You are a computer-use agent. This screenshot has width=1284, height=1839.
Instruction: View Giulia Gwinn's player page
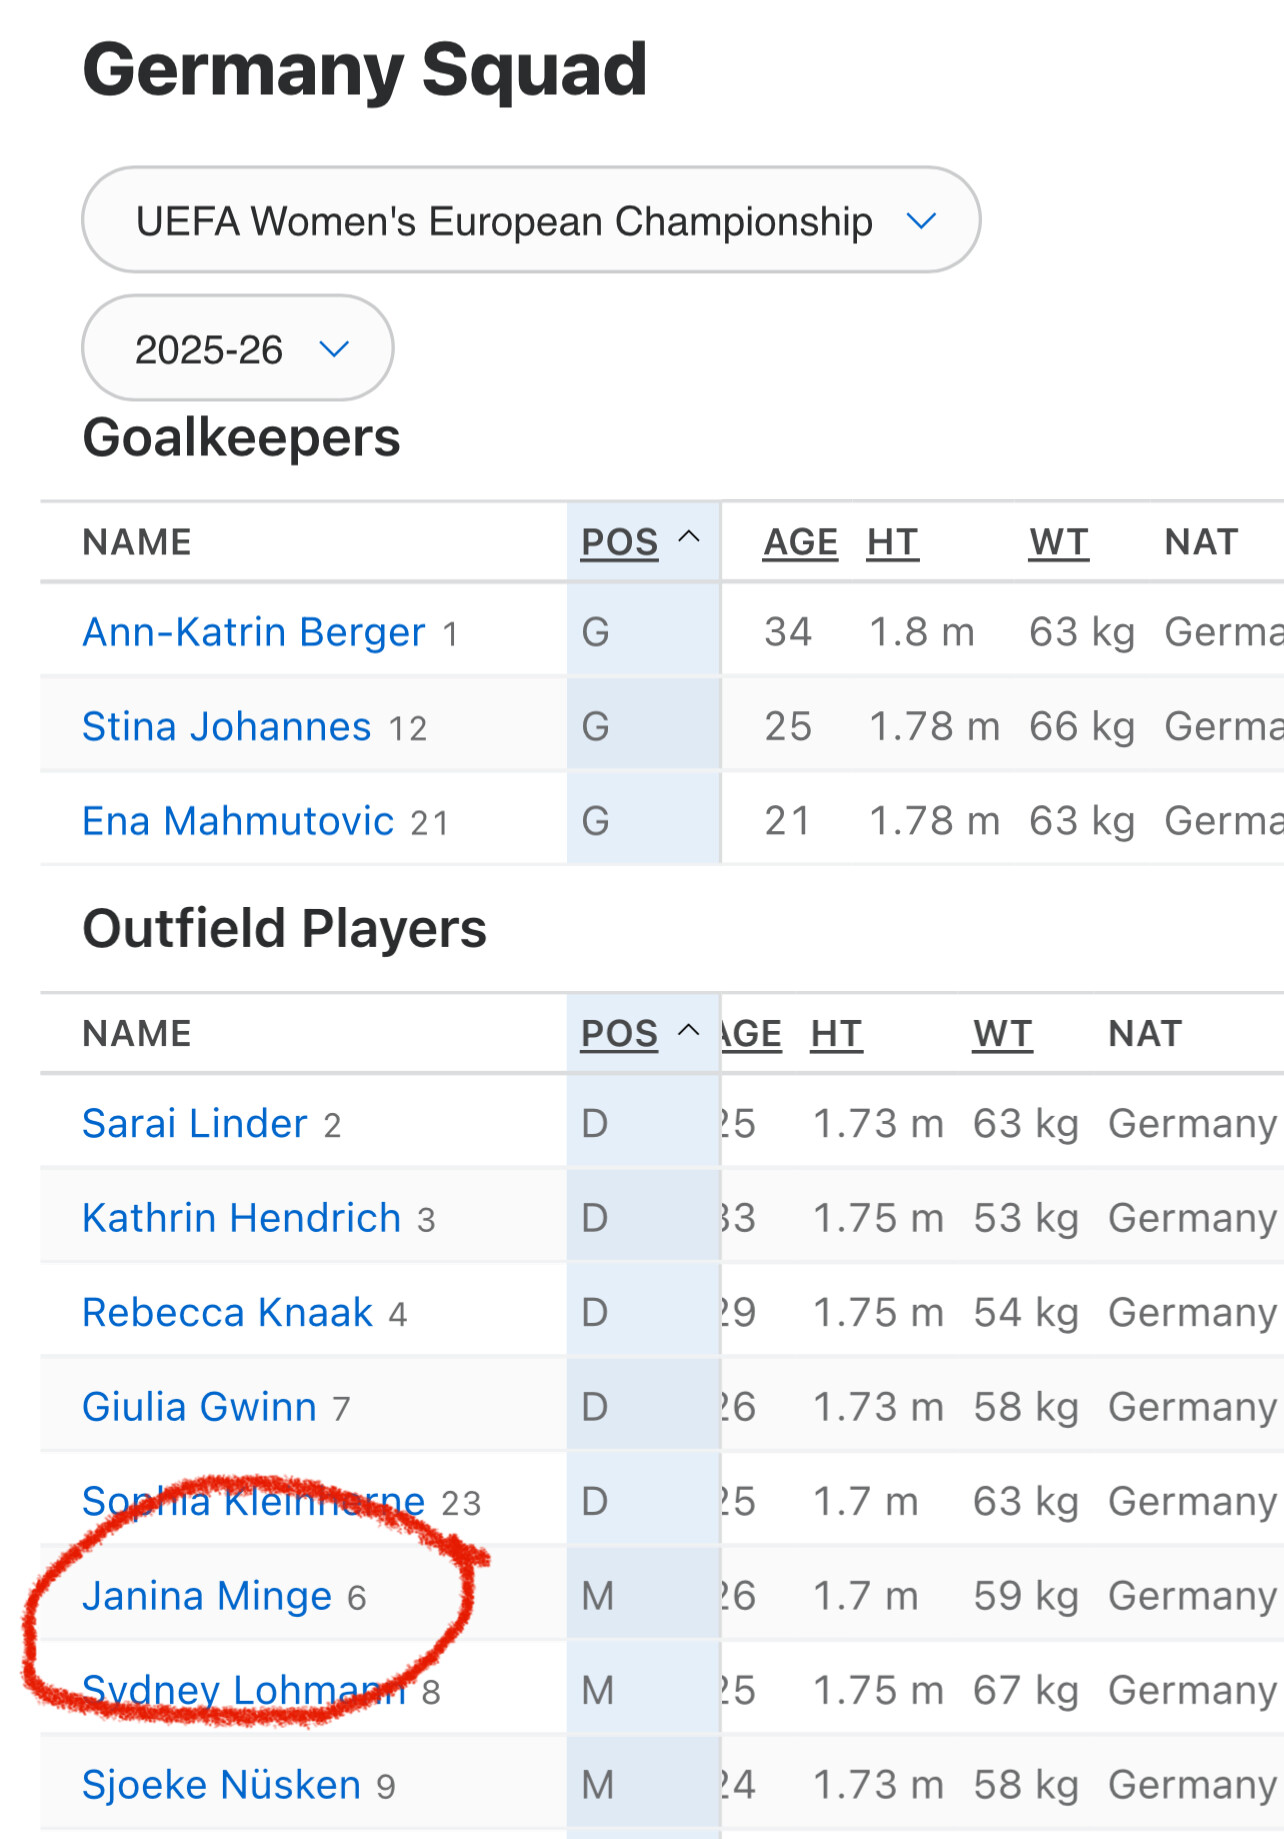200,1407
